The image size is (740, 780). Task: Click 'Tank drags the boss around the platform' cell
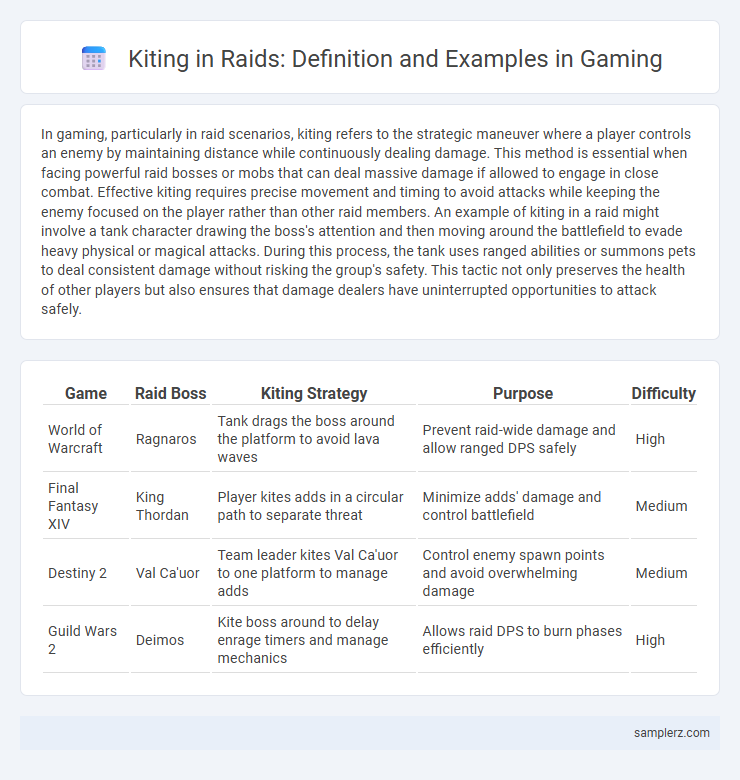click(x=314, y=439)
